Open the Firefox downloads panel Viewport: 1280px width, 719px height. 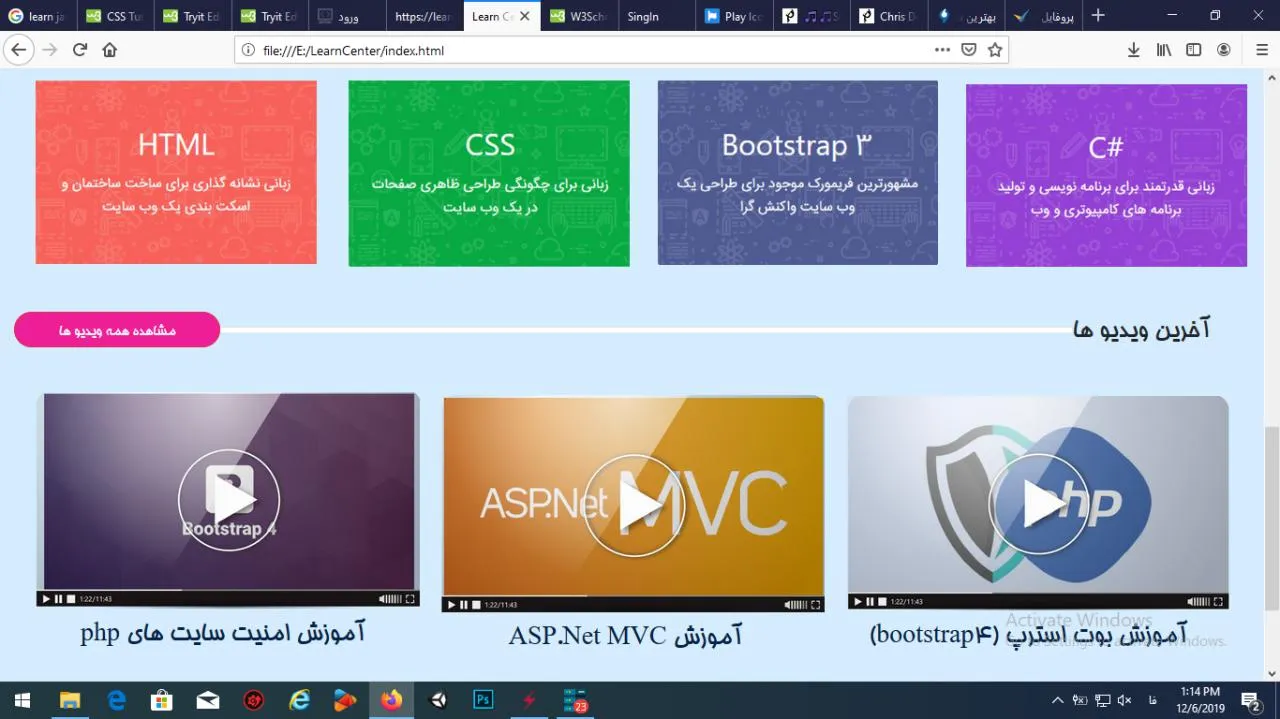tap(1133, 50)
